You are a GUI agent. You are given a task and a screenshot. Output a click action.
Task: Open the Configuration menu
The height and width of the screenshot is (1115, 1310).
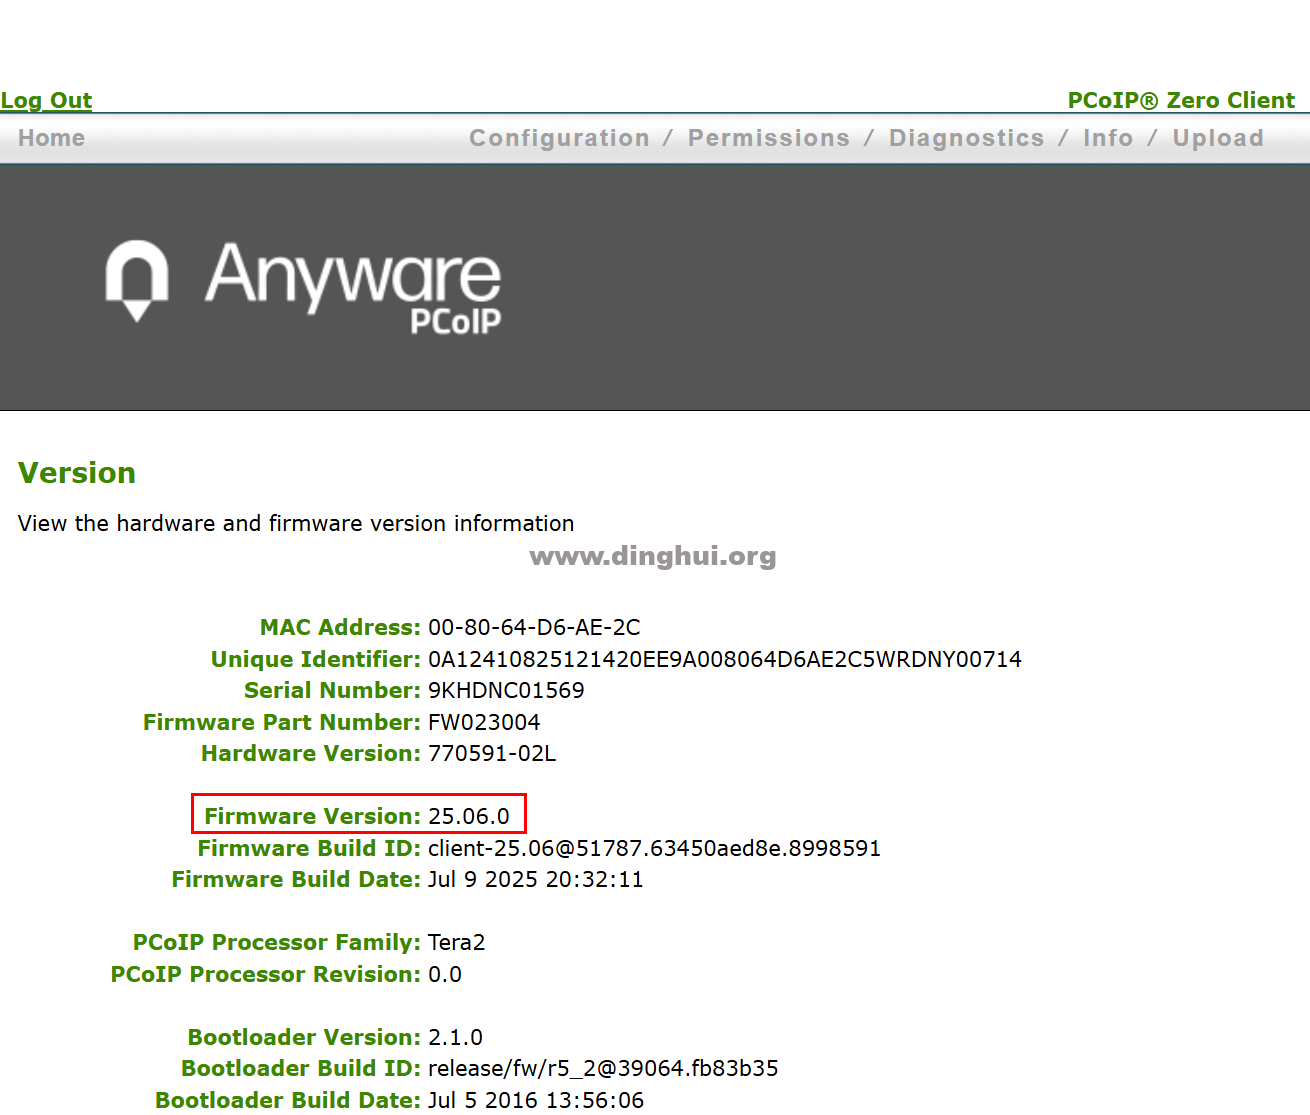point(559,138)
